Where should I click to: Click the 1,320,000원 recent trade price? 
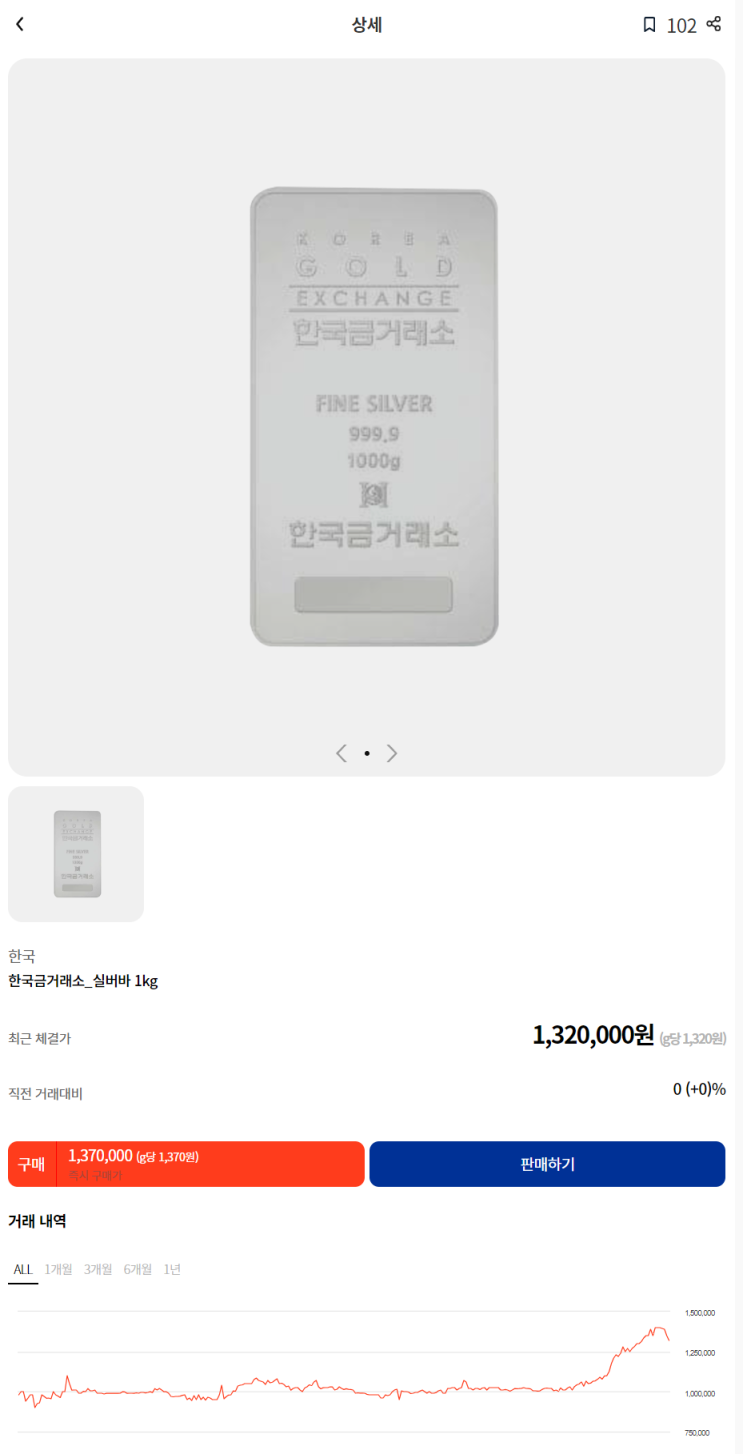click(593, 1035)
